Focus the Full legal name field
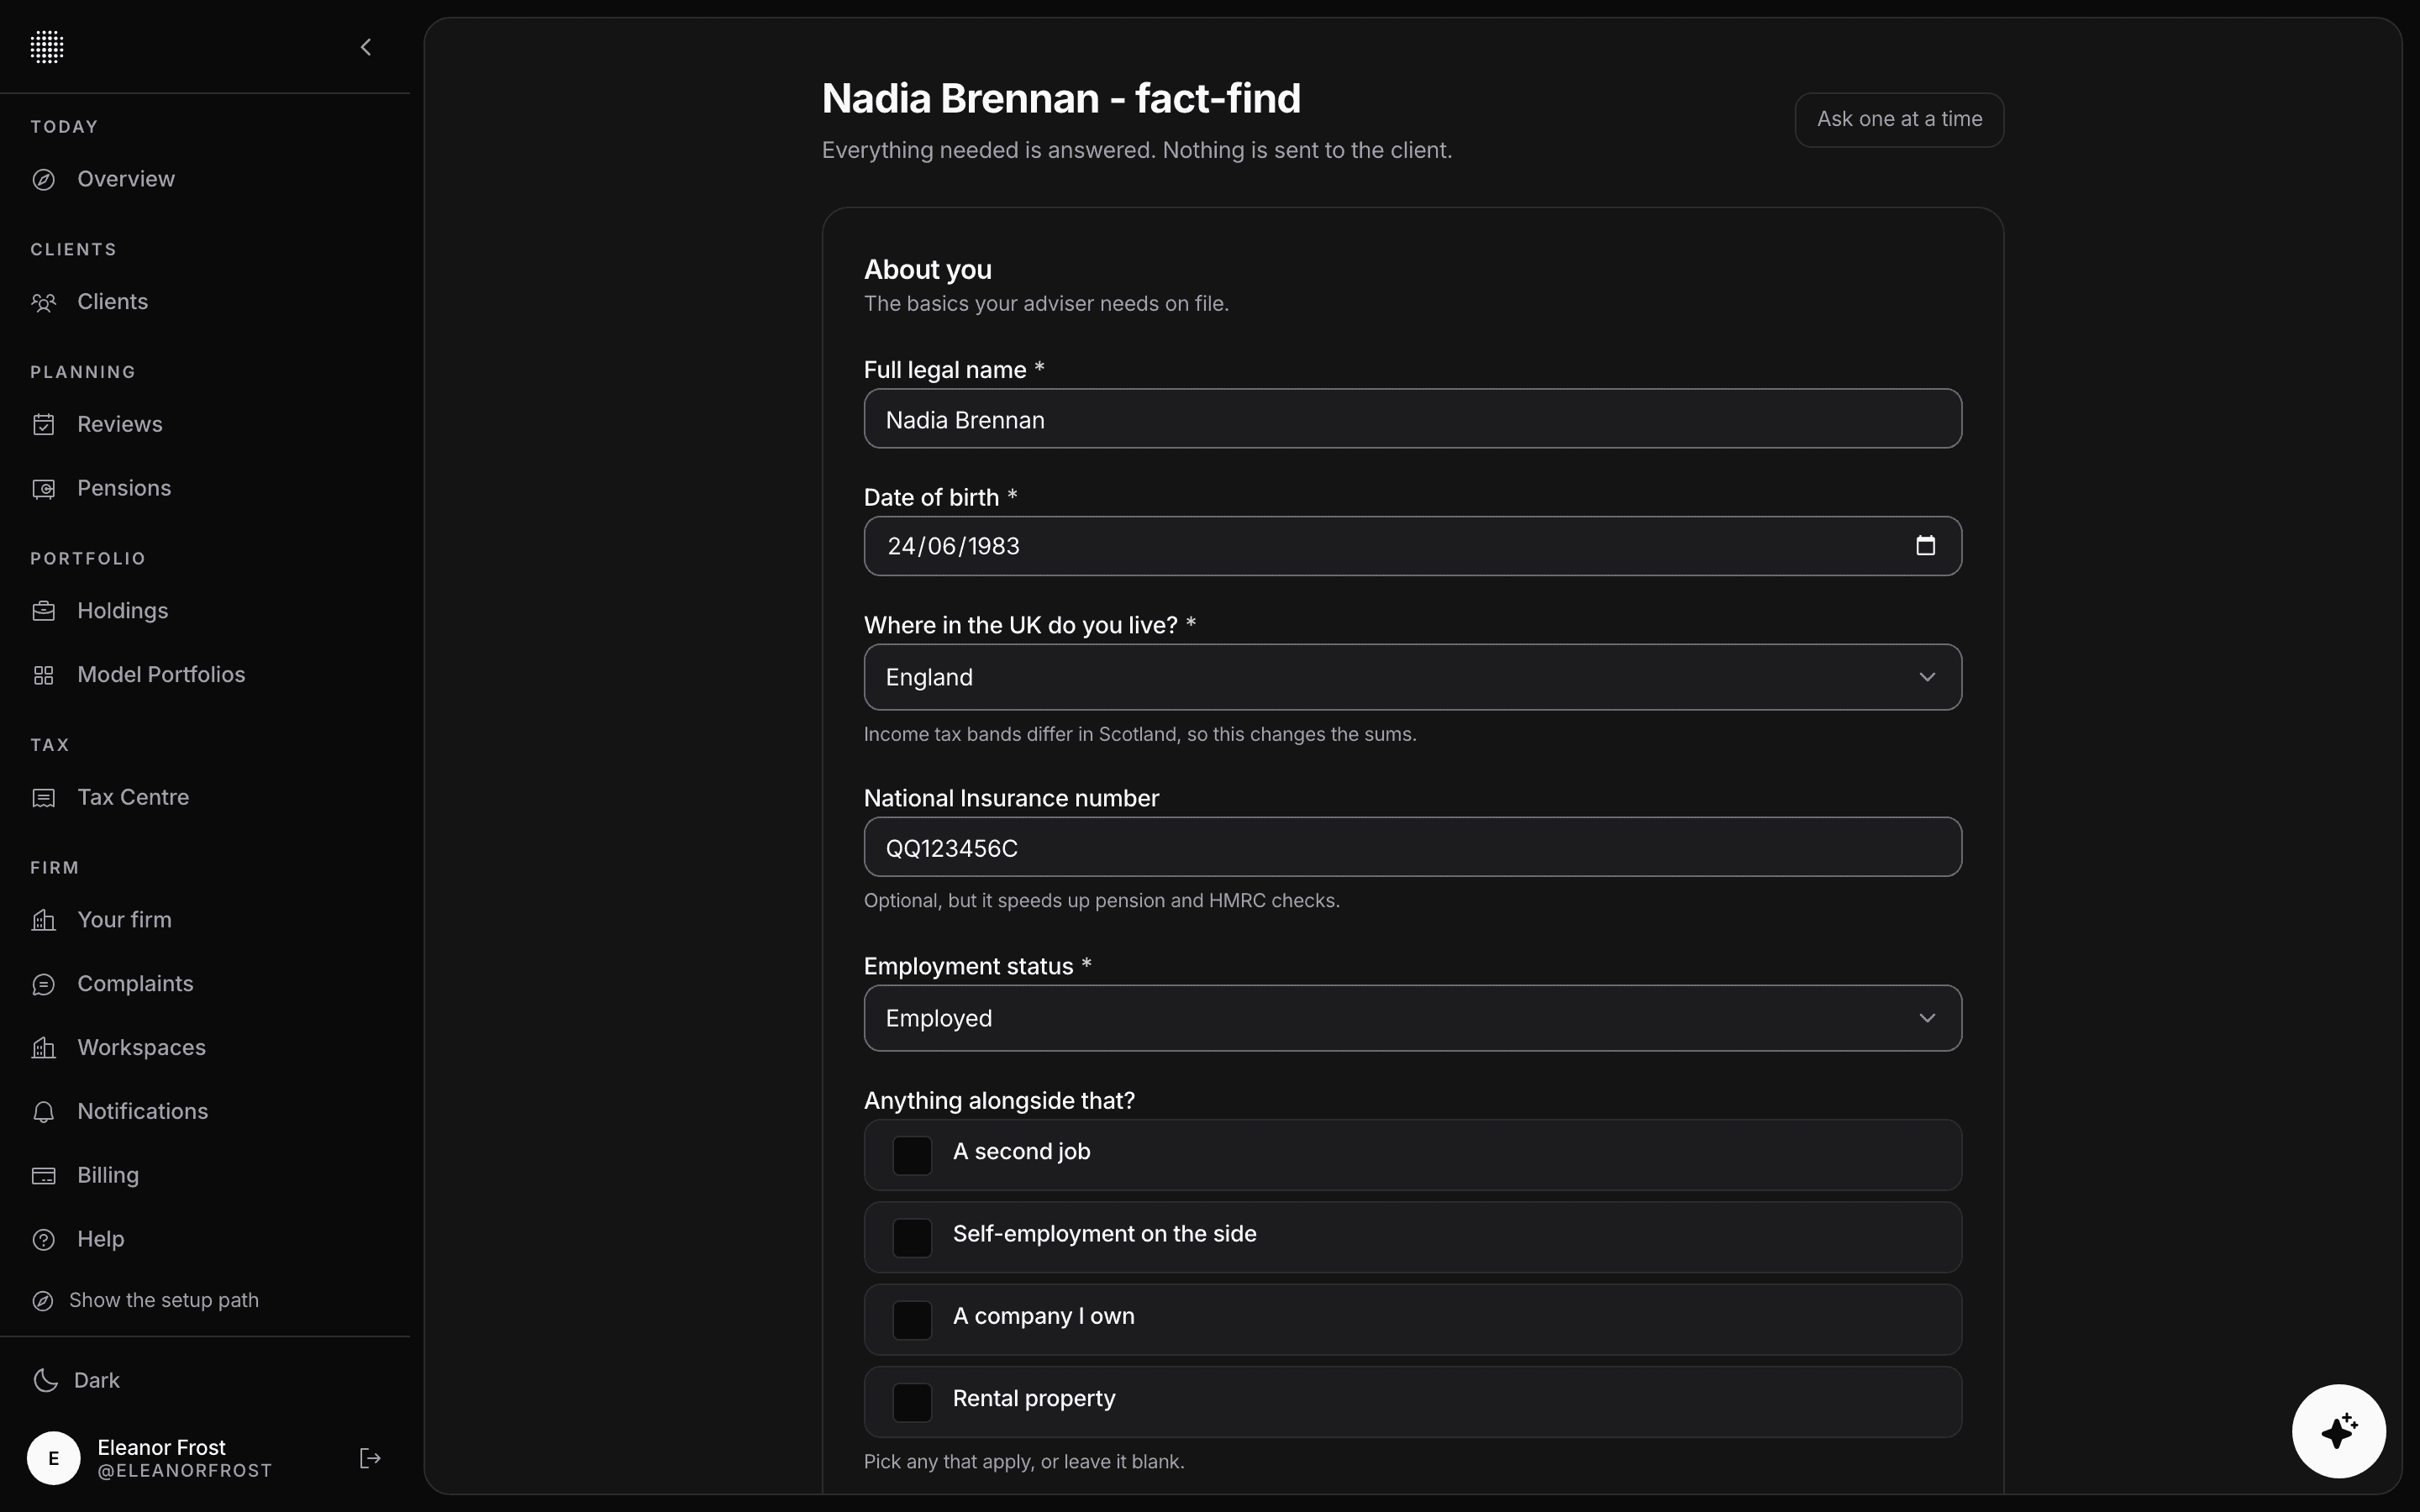This screenshot has width=2420, height=1512. pyautogui.click(x=1412, y=419)
